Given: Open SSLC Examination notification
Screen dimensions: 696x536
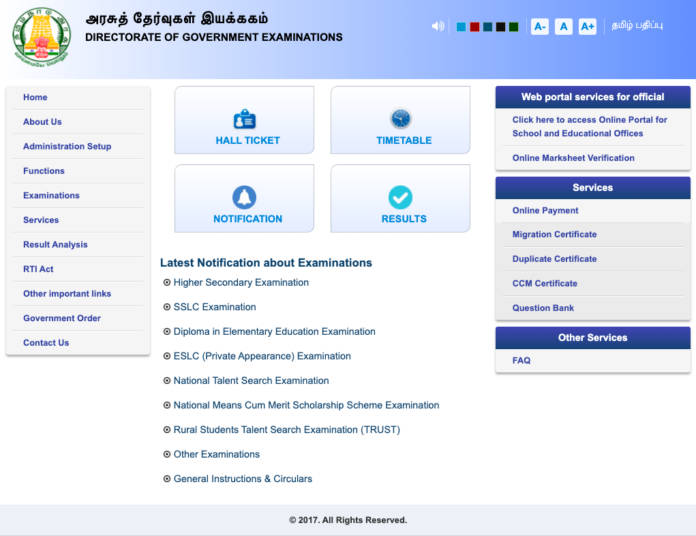Looking at the screenshot, I should tap(215, 307).
